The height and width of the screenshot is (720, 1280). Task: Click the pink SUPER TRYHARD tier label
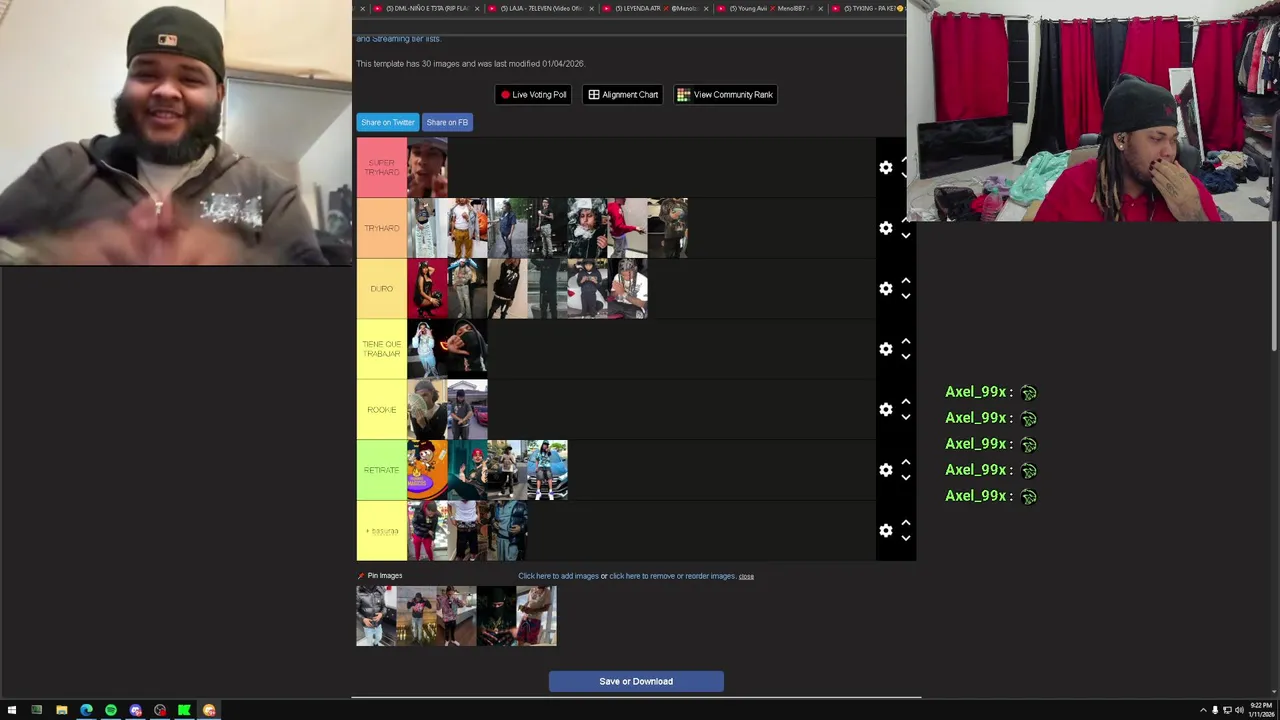pos(382,168)
